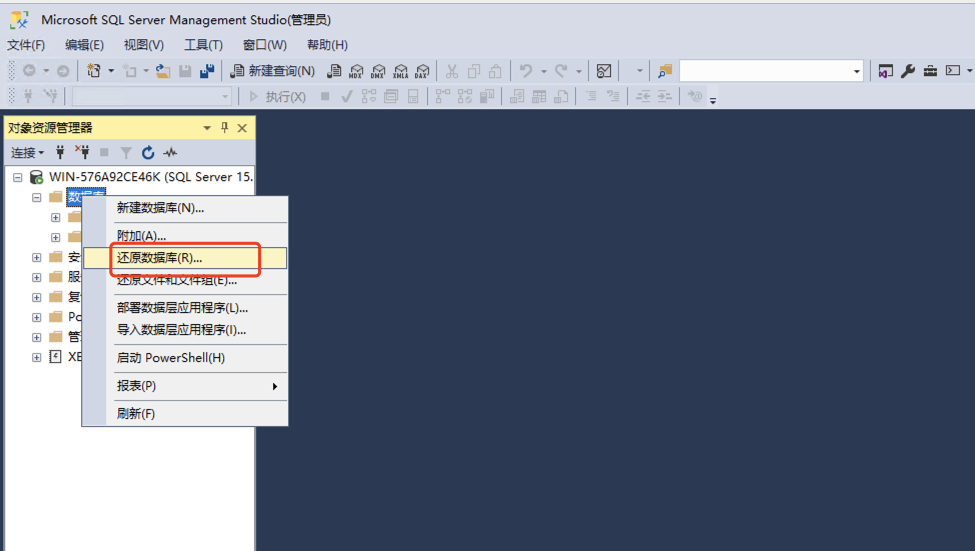This screenshot has width=975, height=551.
Task: Open the 工具(T) menu
Action: 203,45
